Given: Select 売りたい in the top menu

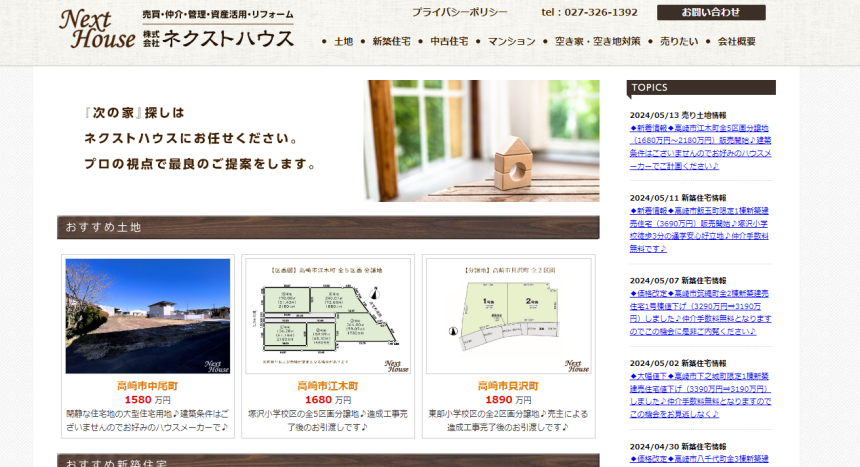Looking at the screenshot, I should 679,42.
